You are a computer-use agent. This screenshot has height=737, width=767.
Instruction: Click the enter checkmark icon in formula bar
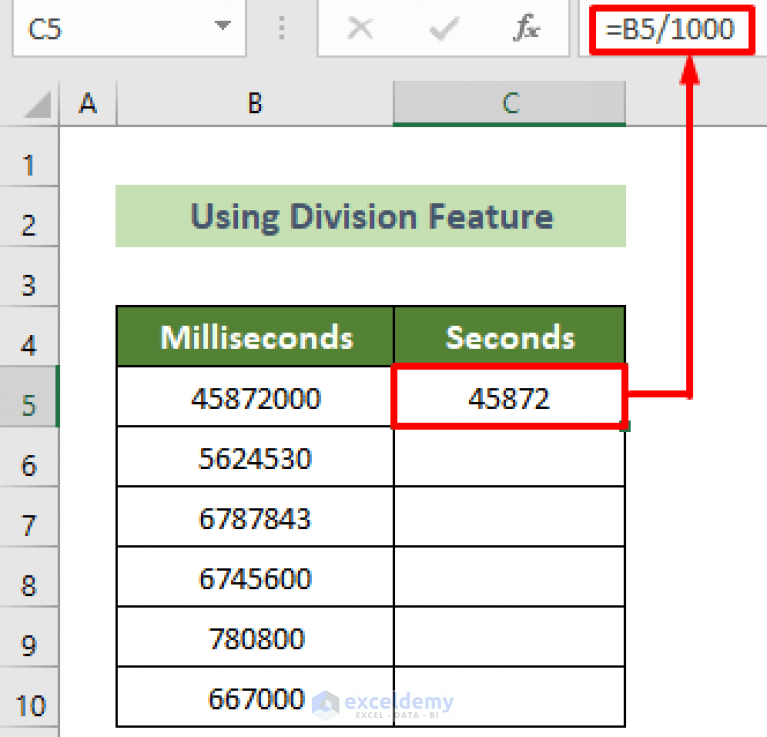[444, 28]
